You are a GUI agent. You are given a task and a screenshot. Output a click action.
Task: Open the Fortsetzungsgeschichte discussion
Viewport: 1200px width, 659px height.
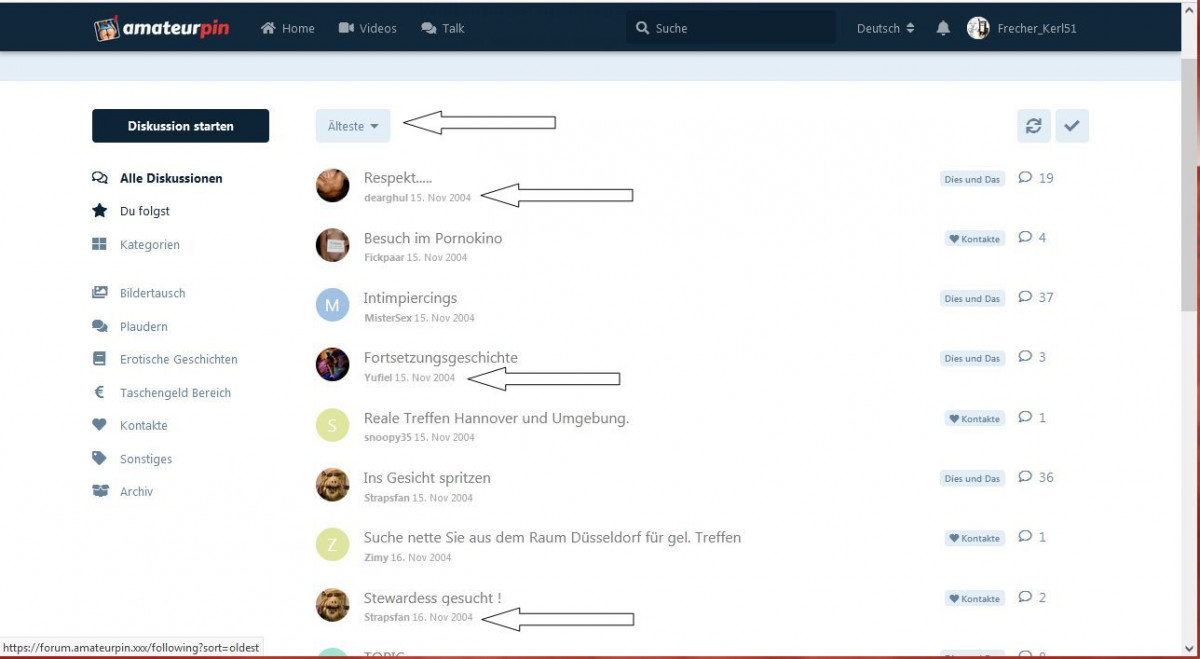click(x=440, y=358)
